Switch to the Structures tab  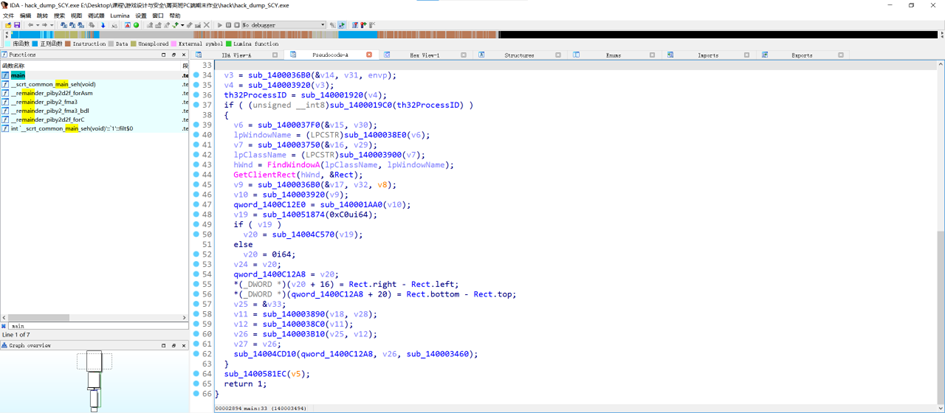coord(519,55)
